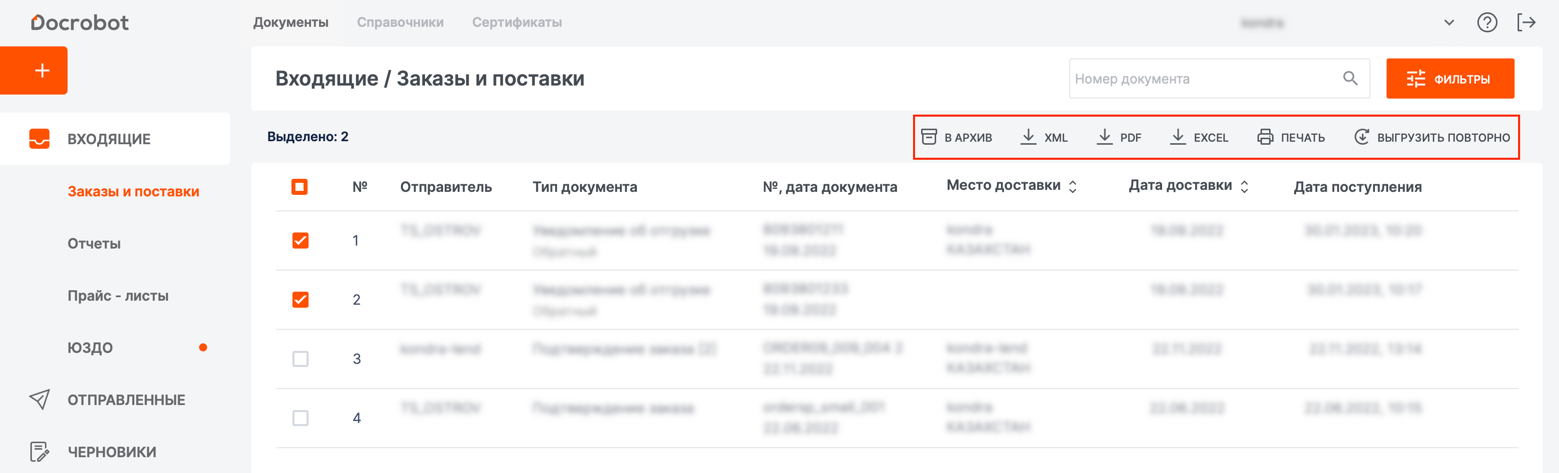Click the help question mark icon
1559x473 pixels.
tap(1487, 22)
